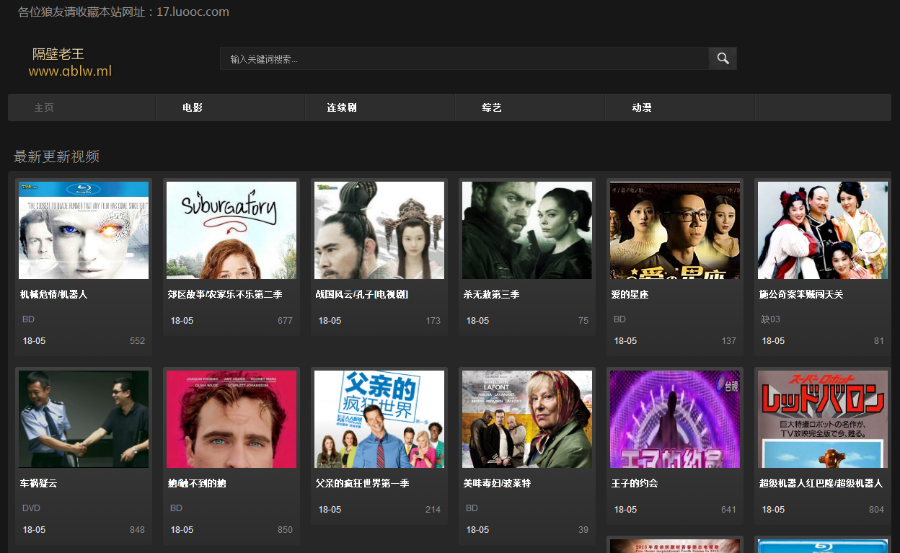Click the 缺03 label on 施公奇案 card
The width and height of the screenshot is (900, 553).
[770, 319]
